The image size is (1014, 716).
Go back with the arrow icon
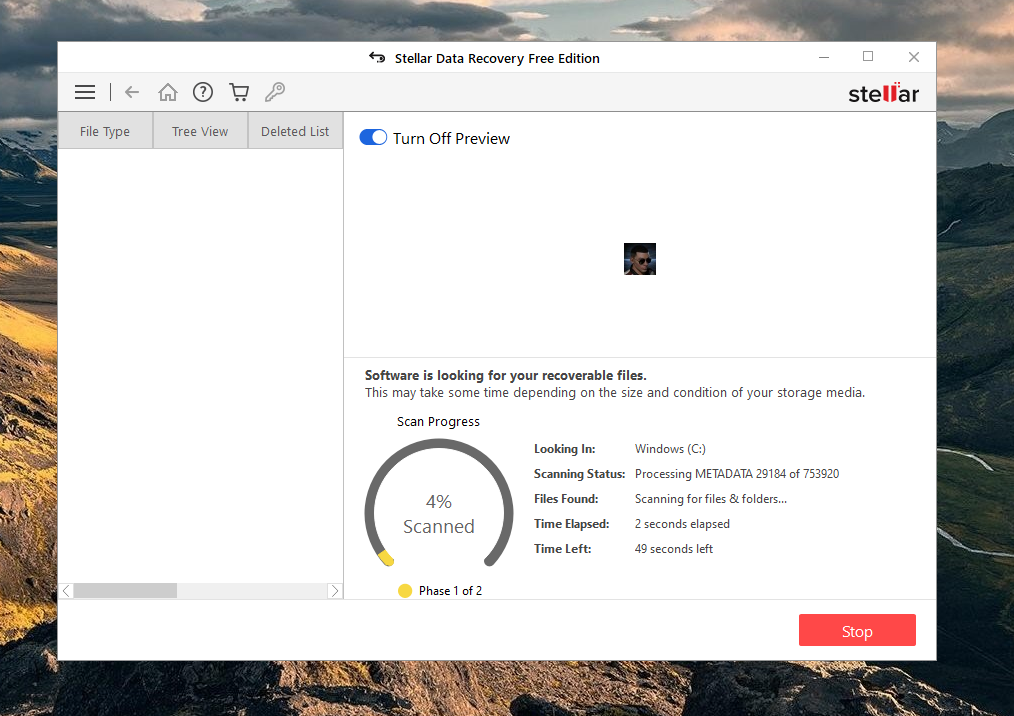tap(132, 92)
